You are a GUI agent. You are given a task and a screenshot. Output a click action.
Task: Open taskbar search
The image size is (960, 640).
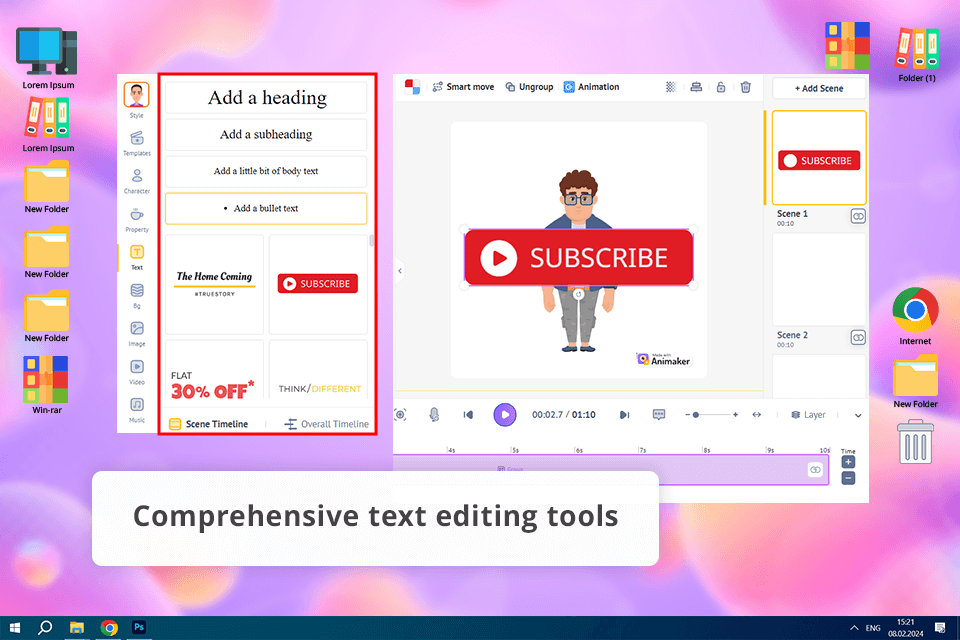[x=45, y=628]
